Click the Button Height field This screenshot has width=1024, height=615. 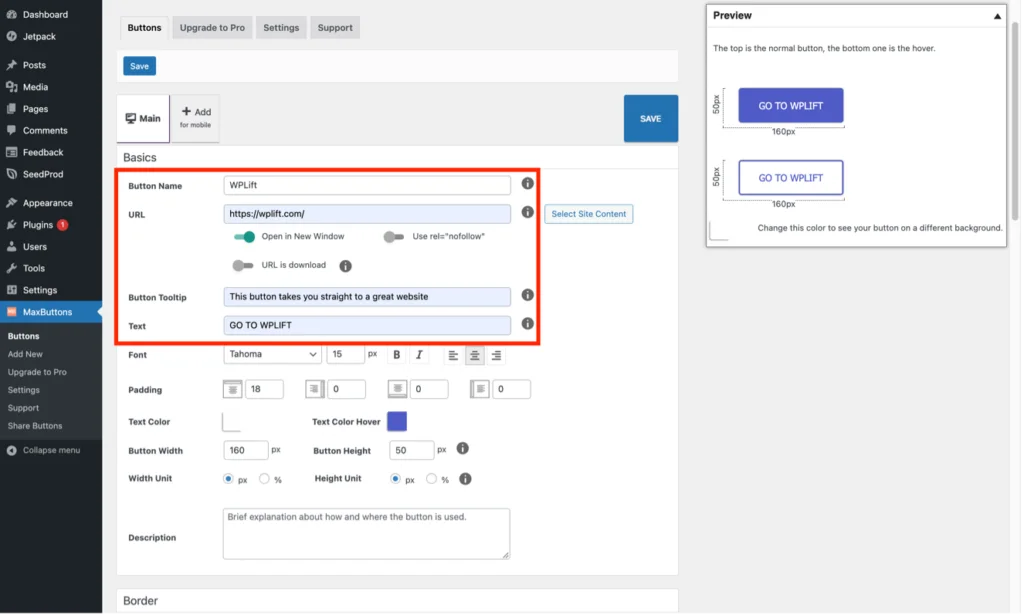411,450
